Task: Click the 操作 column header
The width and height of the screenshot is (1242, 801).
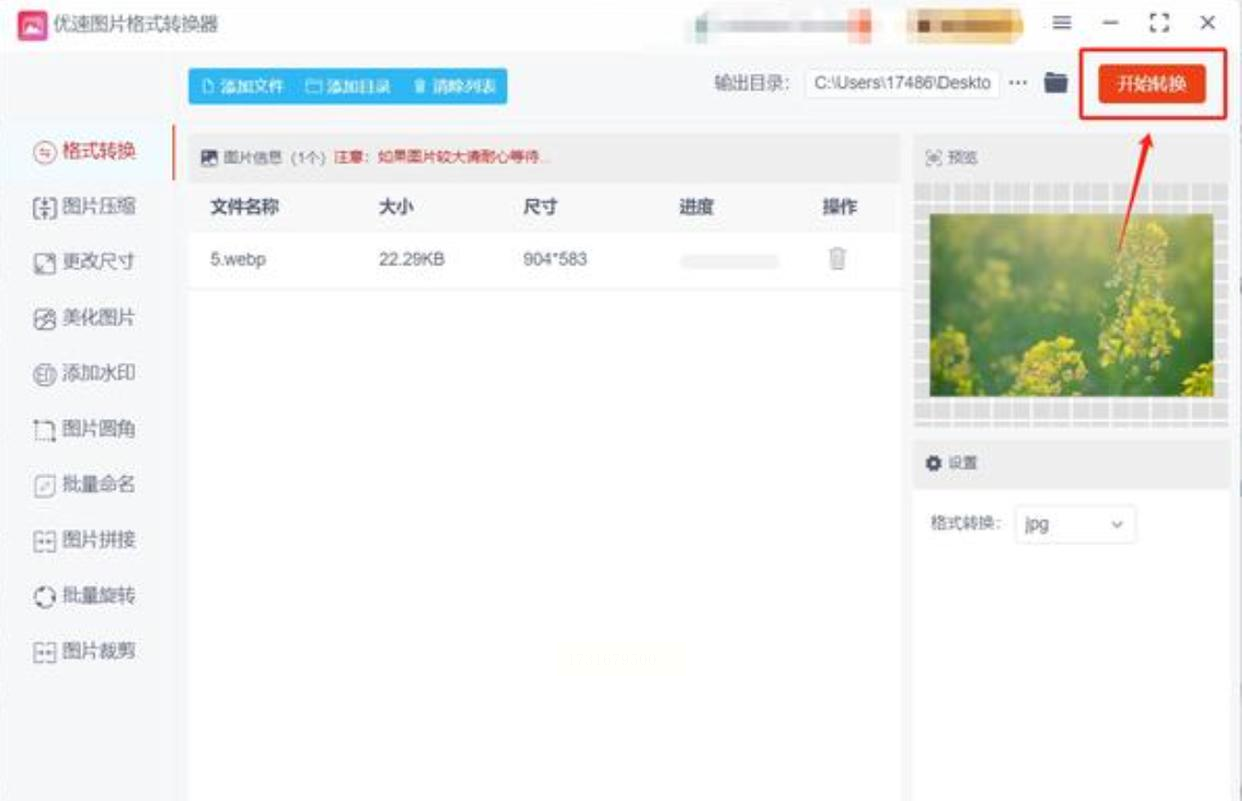Action: point(839,207)
